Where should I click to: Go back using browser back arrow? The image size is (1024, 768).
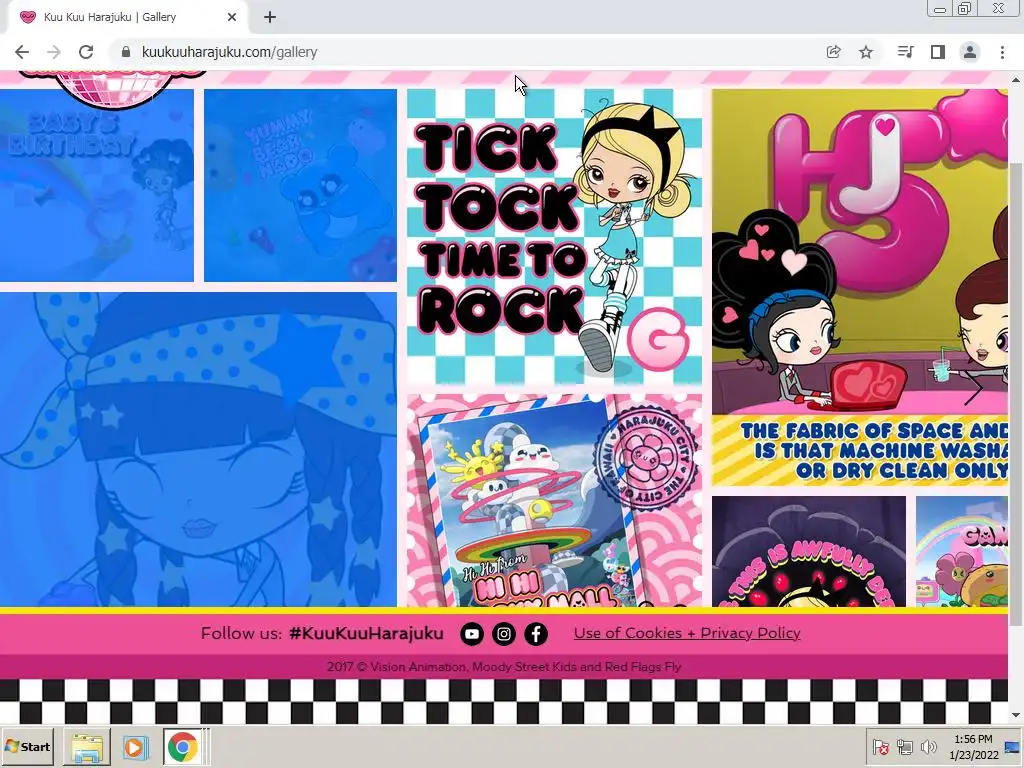tap(22, 52)
